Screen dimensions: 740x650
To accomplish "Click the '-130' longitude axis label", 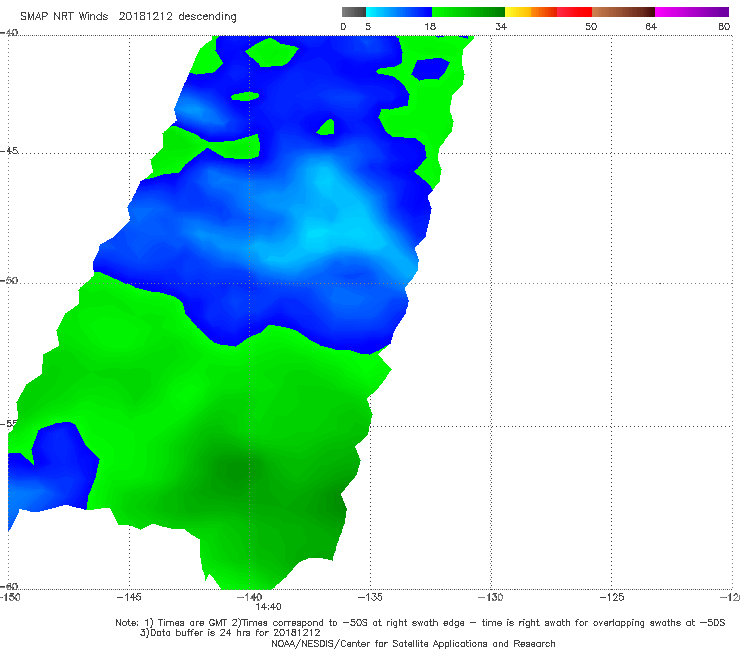I will tap(491, 597).
